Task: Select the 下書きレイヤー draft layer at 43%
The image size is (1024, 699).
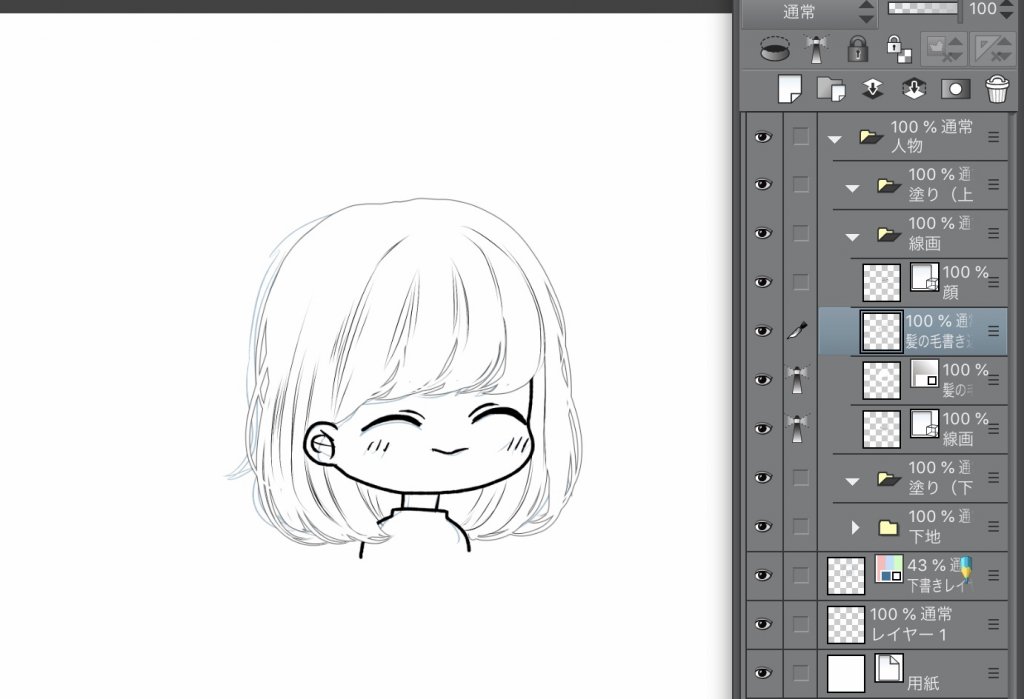Action: tap(930, 575)
